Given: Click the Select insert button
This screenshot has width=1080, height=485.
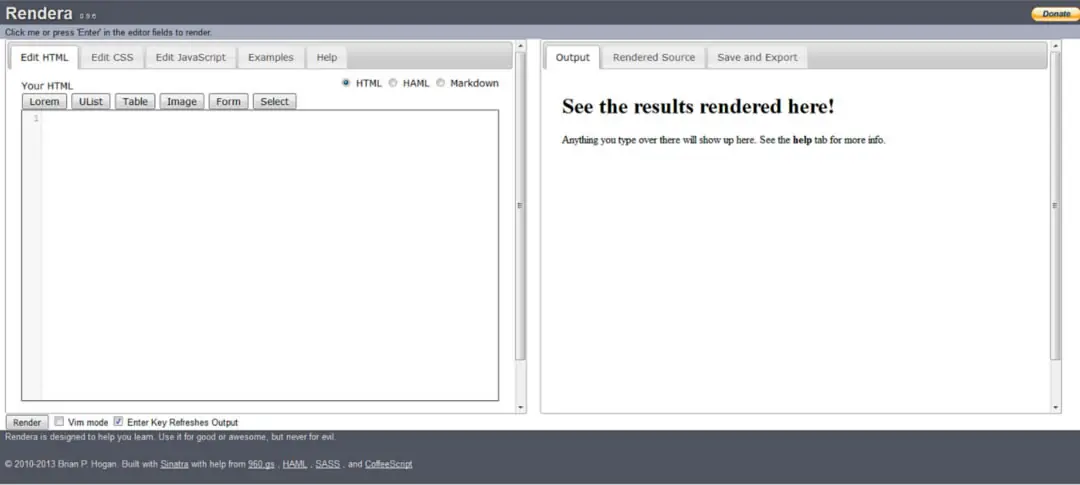Looking at the screenshot, I should click(274, 101).
